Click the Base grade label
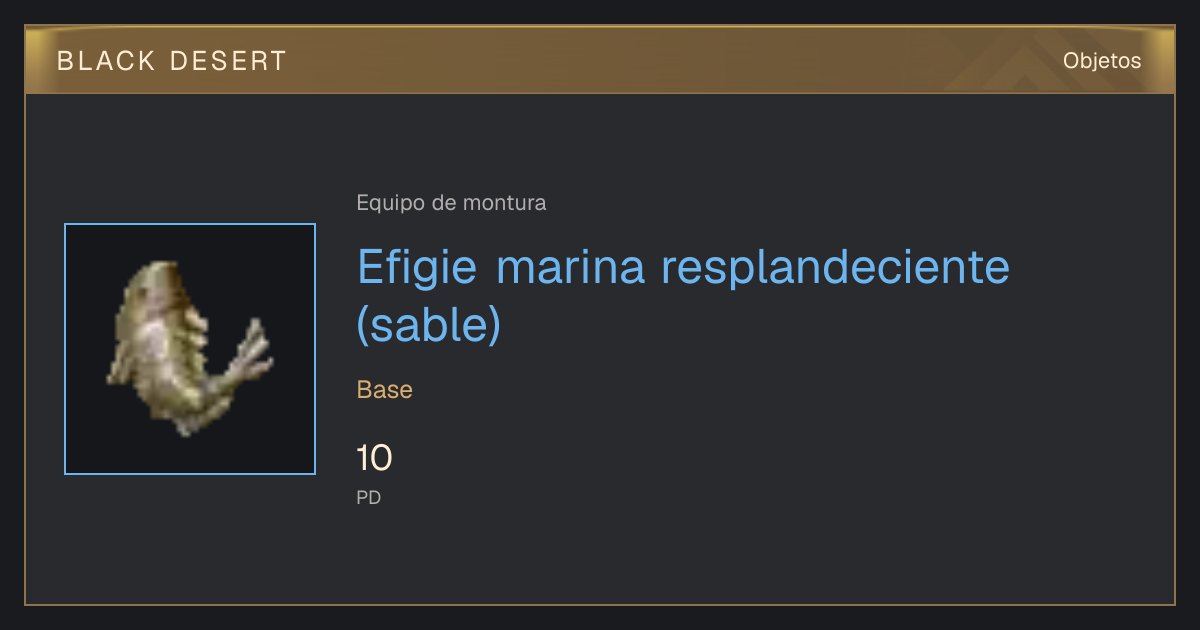This screenshot has height=630, width=1200. pyautogui.click(x=385, y=390)
